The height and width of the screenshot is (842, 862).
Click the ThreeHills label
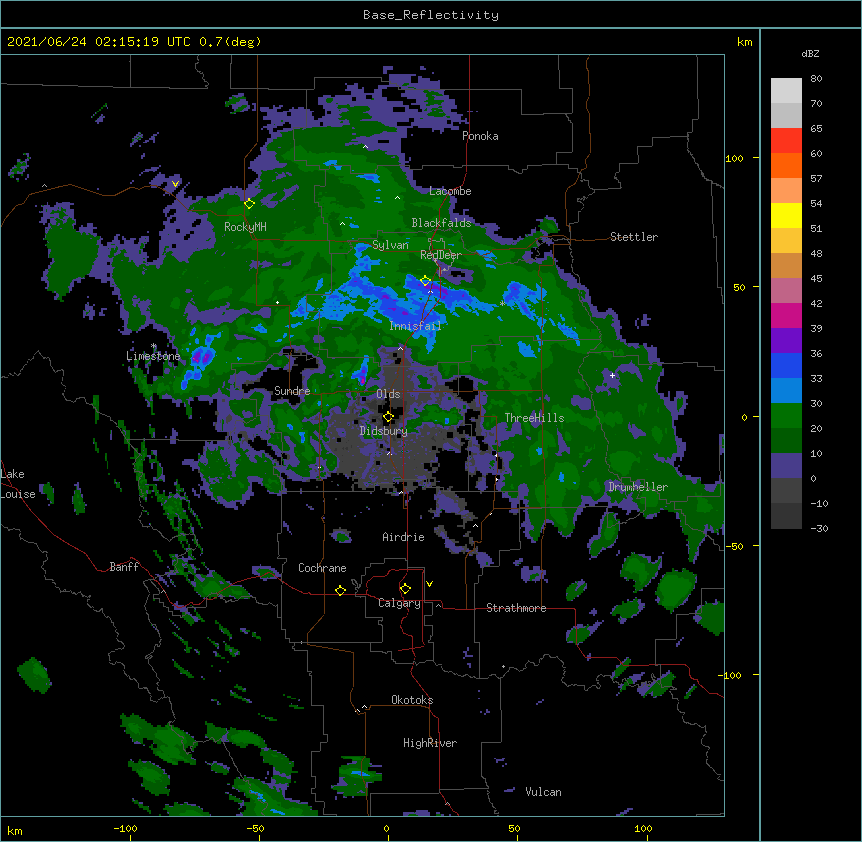(x=534, y=418)
